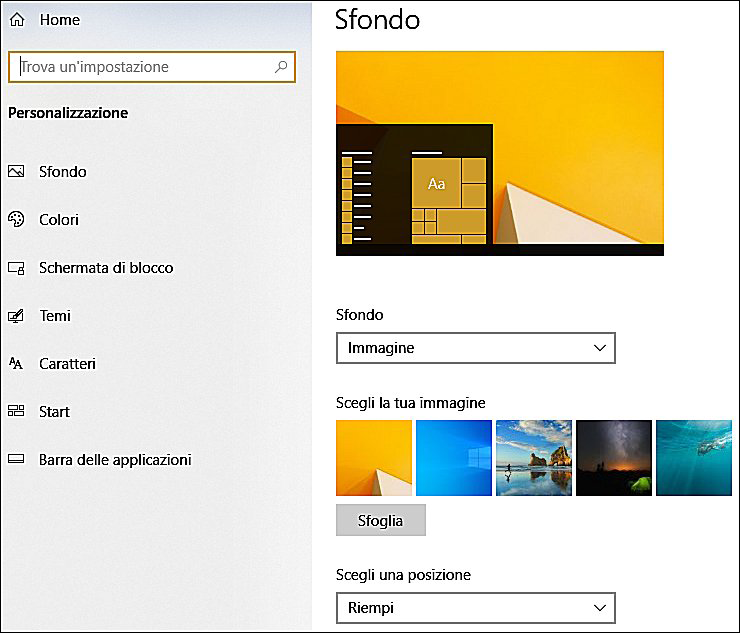This screenshot has height=633, width=740.
Task: Select the Start icon in the sidebar
Action: [16, 412]
